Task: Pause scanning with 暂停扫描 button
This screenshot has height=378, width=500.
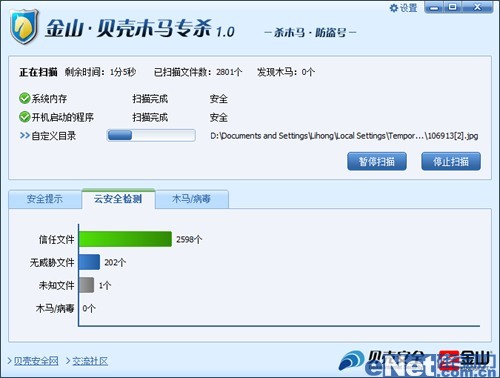Action: [x=377, y=162]
